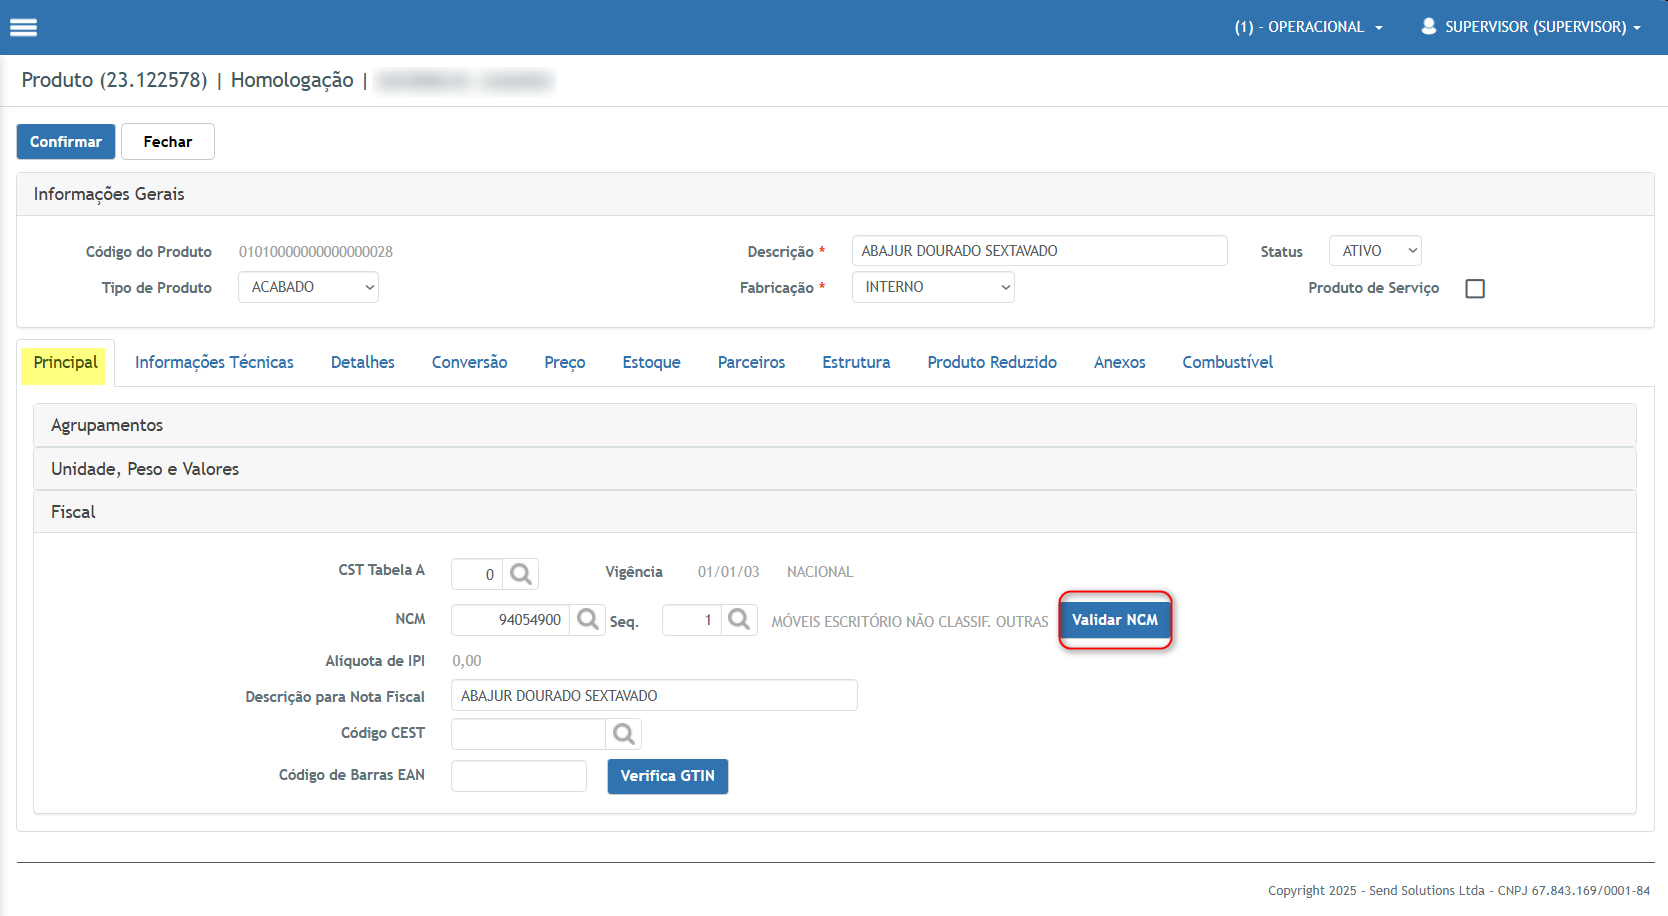Image resolution: width=1668 pixels, height=916 pixels.
Task: Click the Seq. field search magnifier
Action: (x=739, y=620)
